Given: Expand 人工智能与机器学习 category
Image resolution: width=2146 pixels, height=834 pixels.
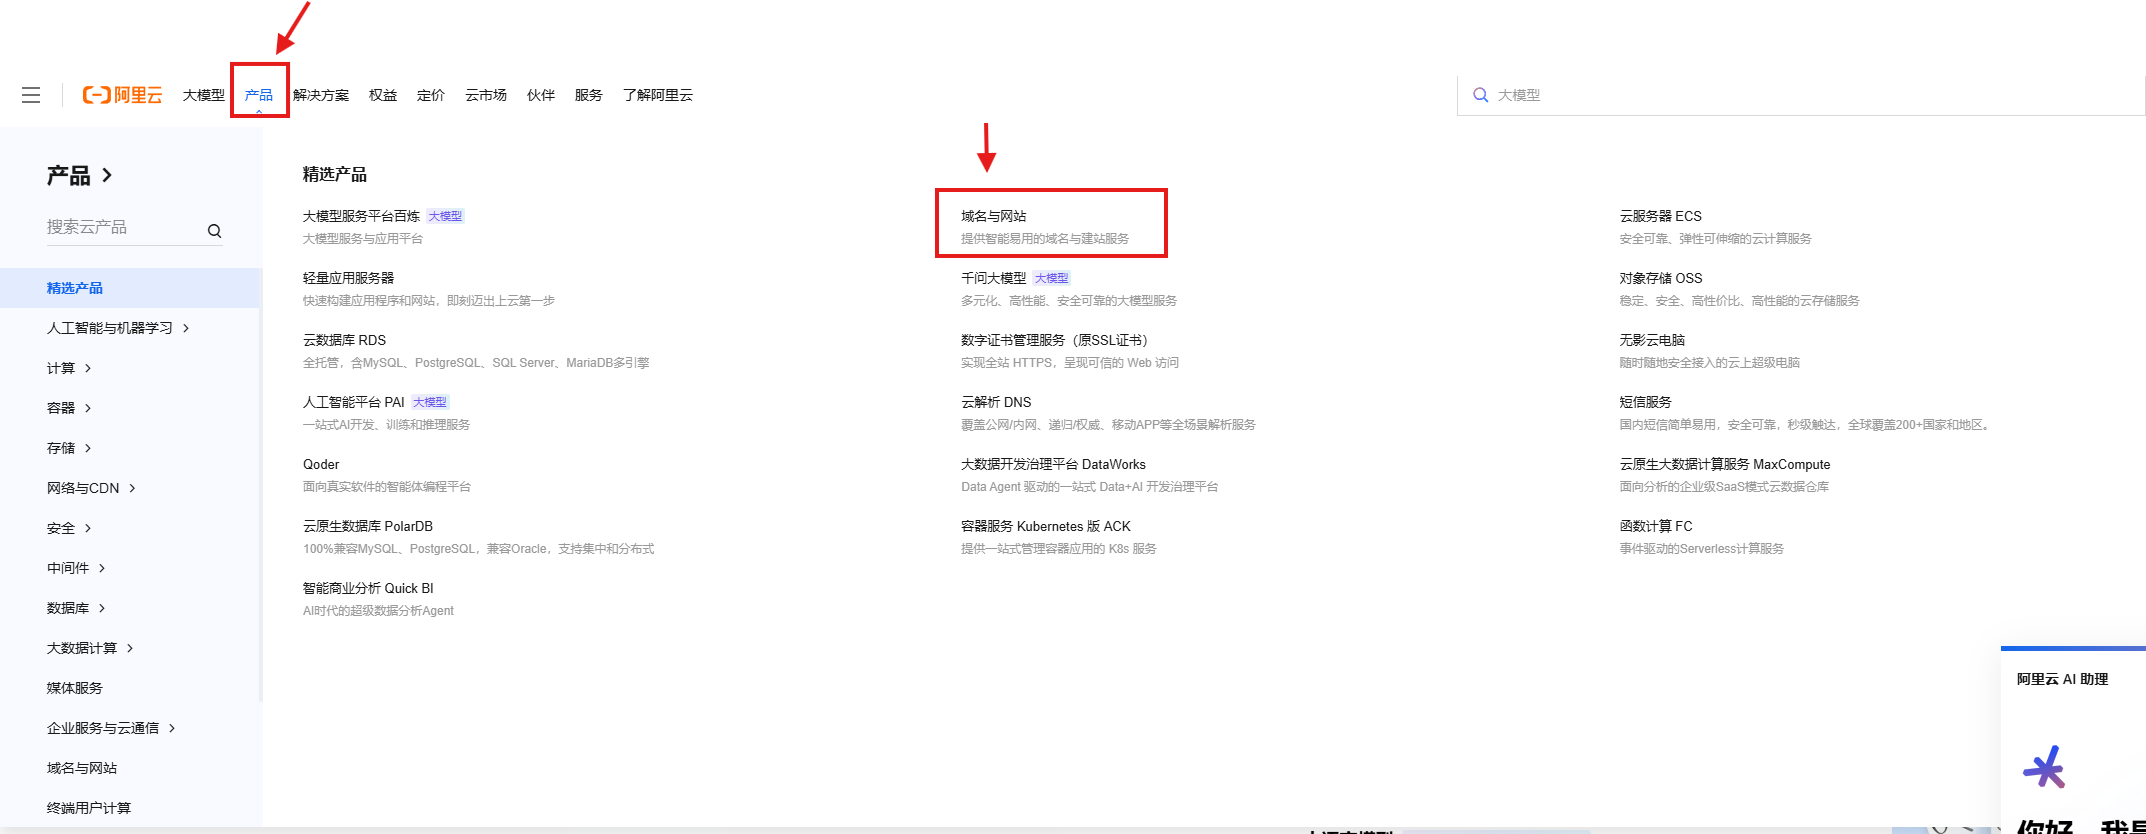Looking at the screenshot, I should [118, 328].
